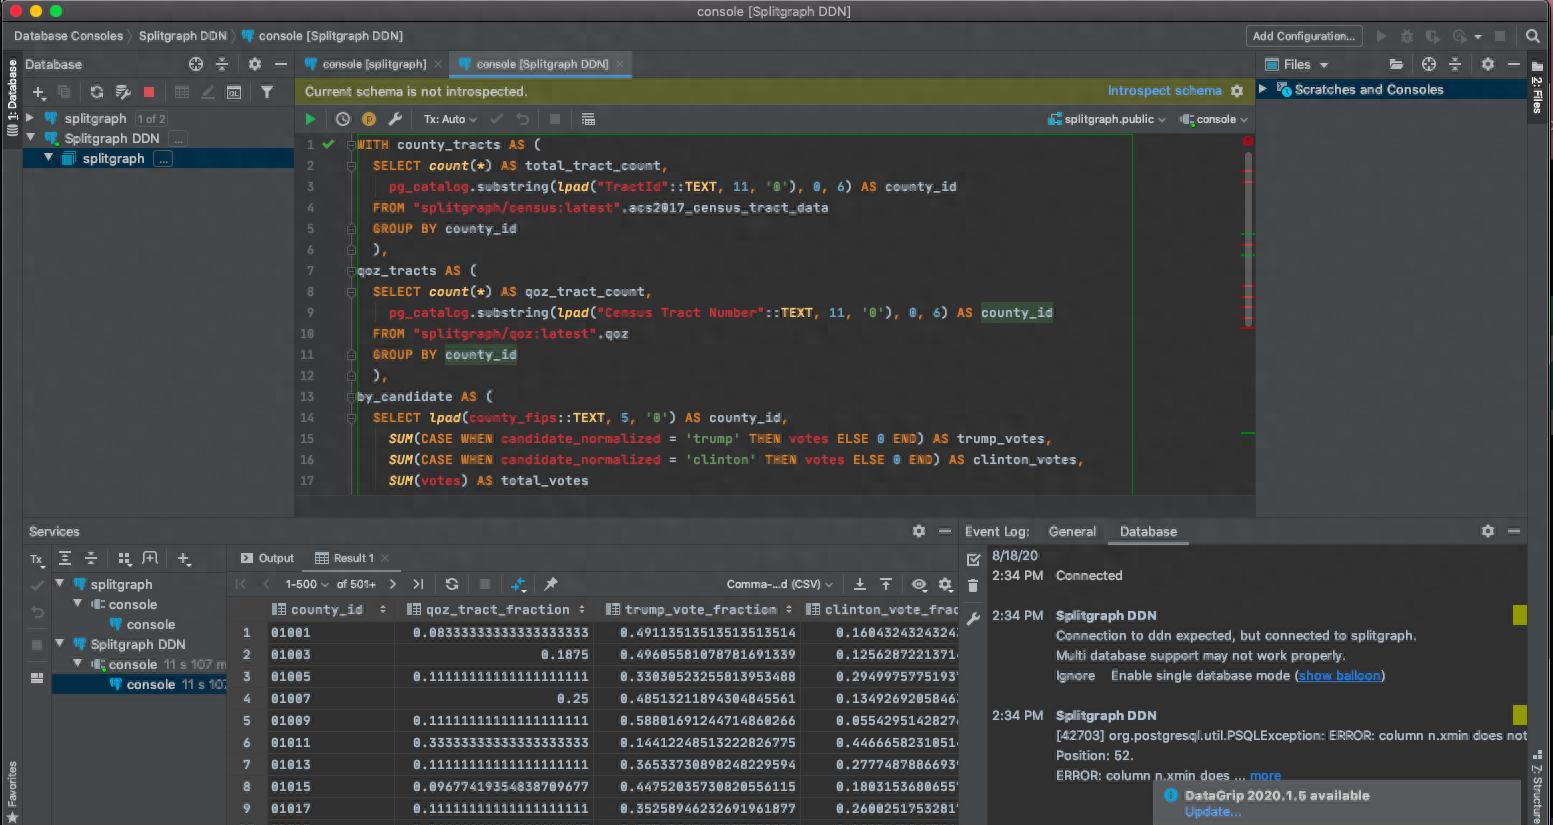Click Add Configuration... button
Screen dimensions: 1553x825
1304,36
